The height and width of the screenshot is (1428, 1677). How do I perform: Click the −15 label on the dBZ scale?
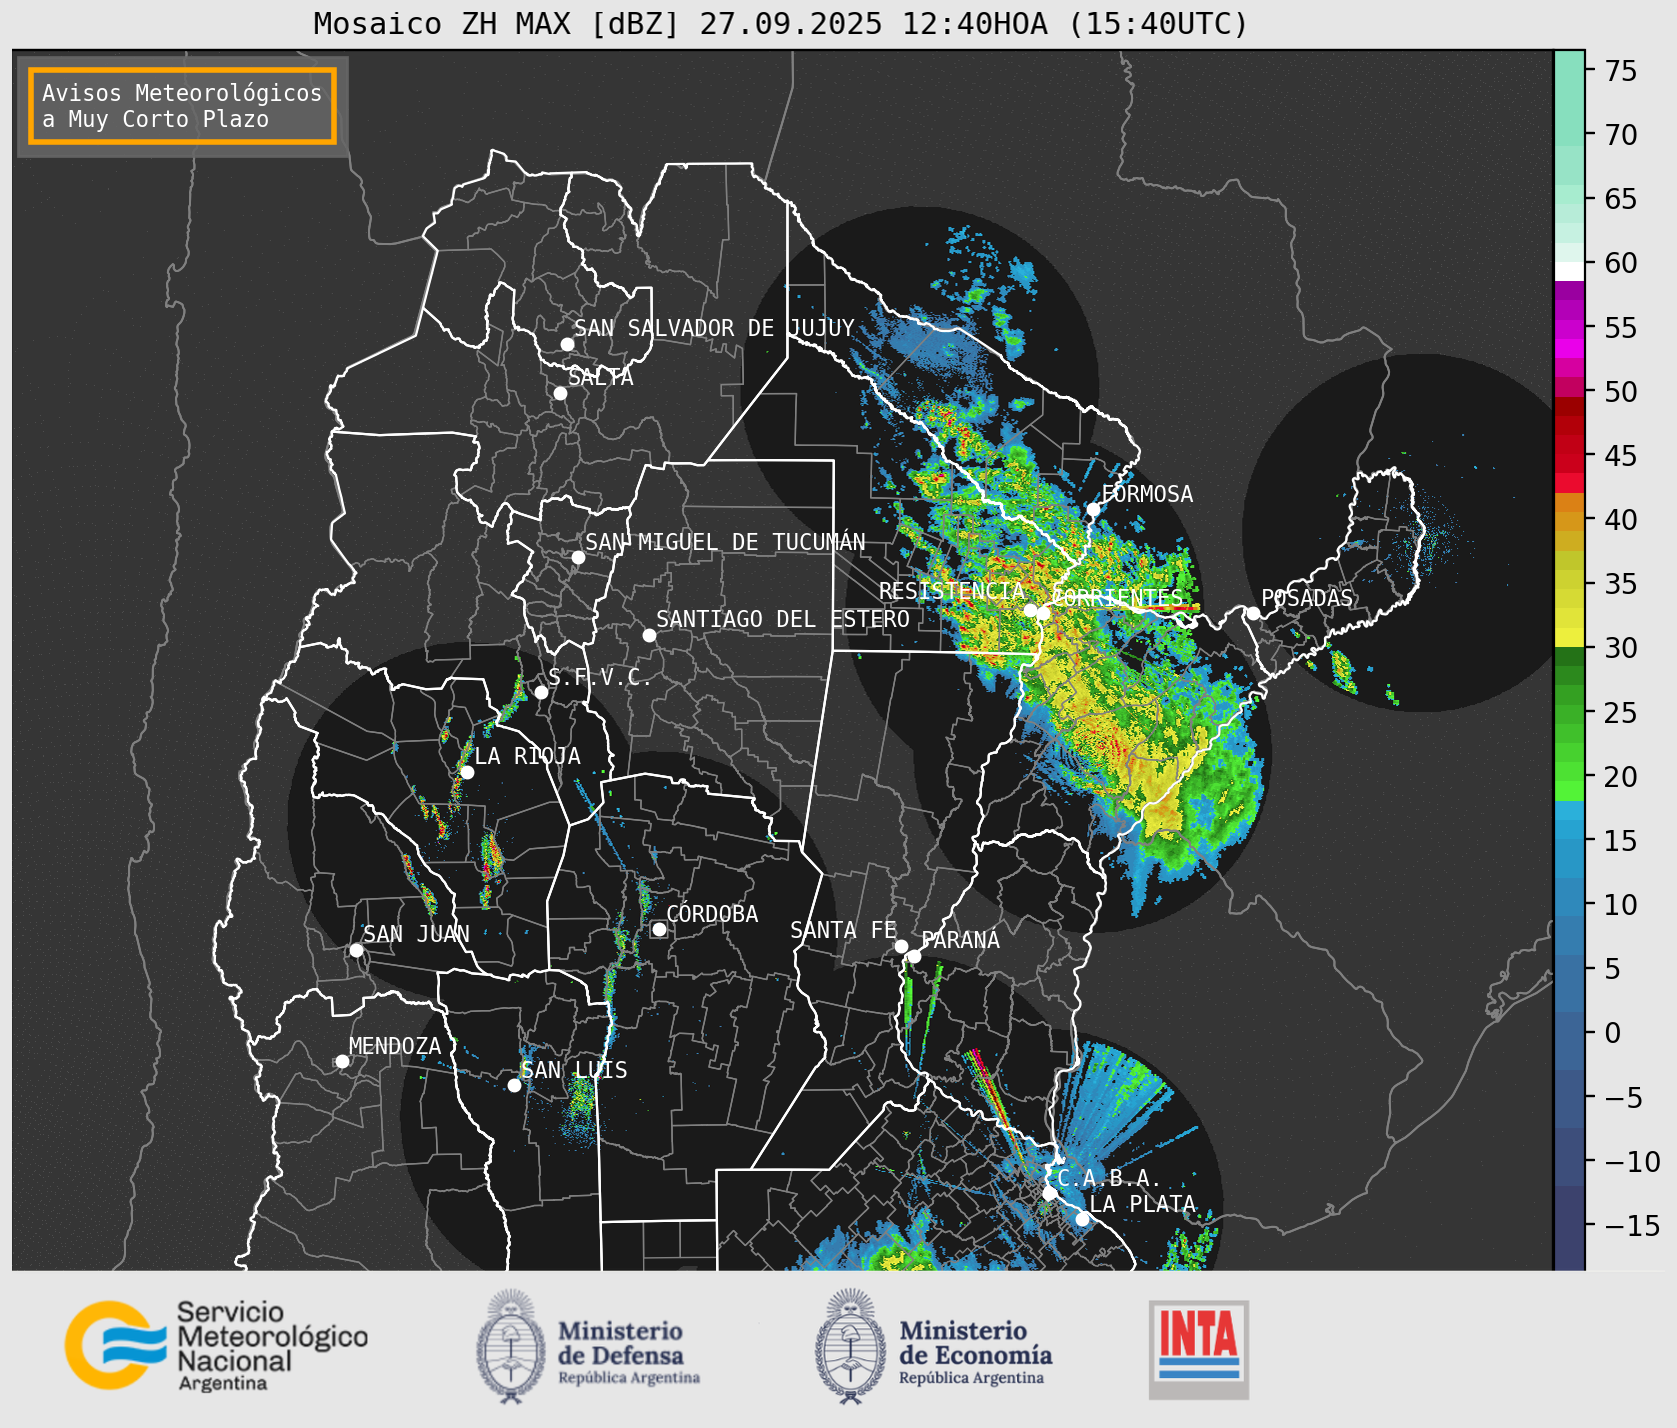coord(1632,1225)
